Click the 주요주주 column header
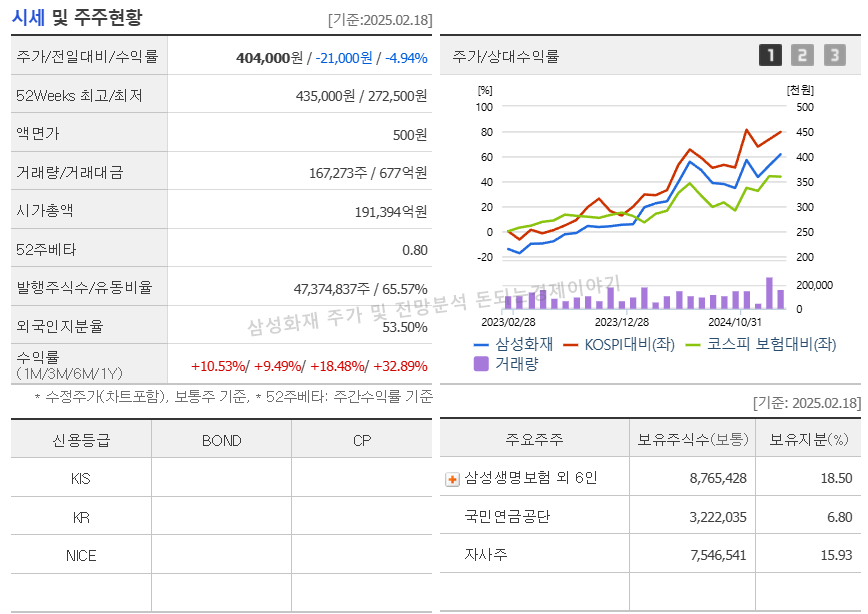The image size is (868, 614). [x=534, y=439]
